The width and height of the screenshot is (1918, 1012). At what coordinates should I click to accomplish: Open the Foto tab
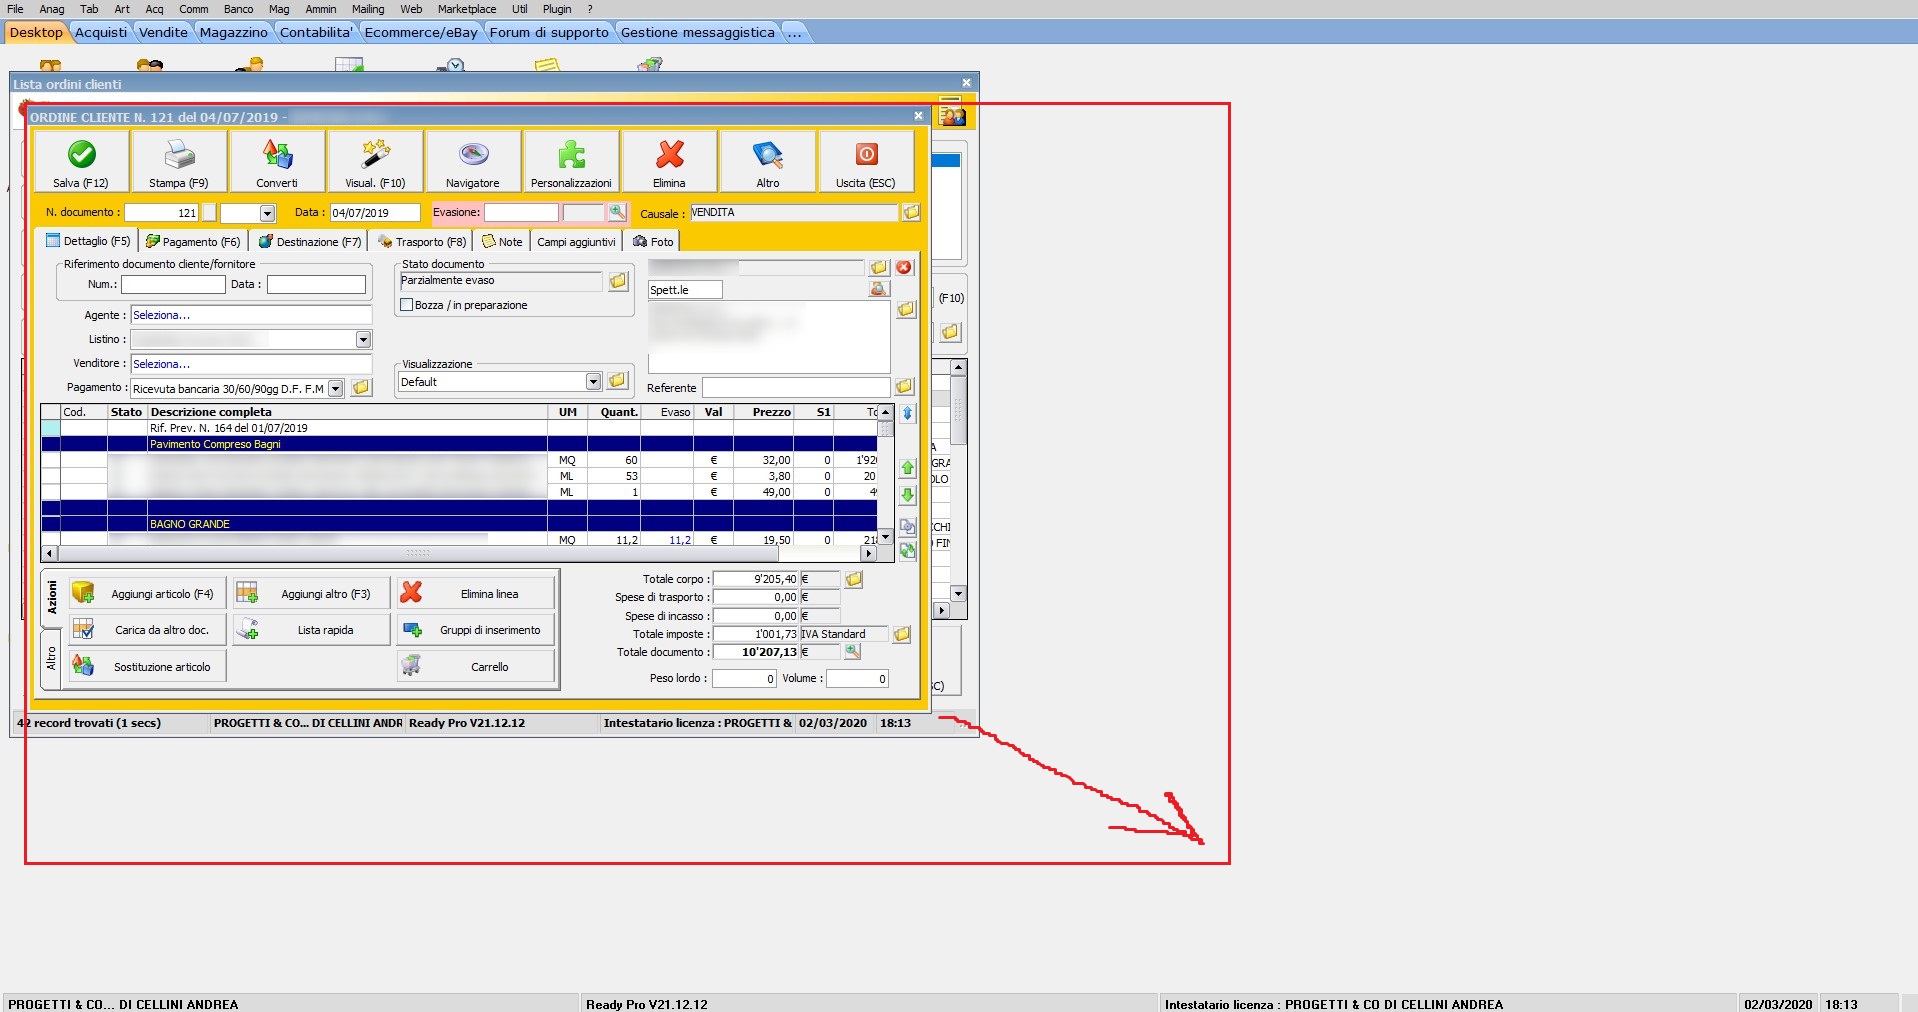(x=653, y=242)
